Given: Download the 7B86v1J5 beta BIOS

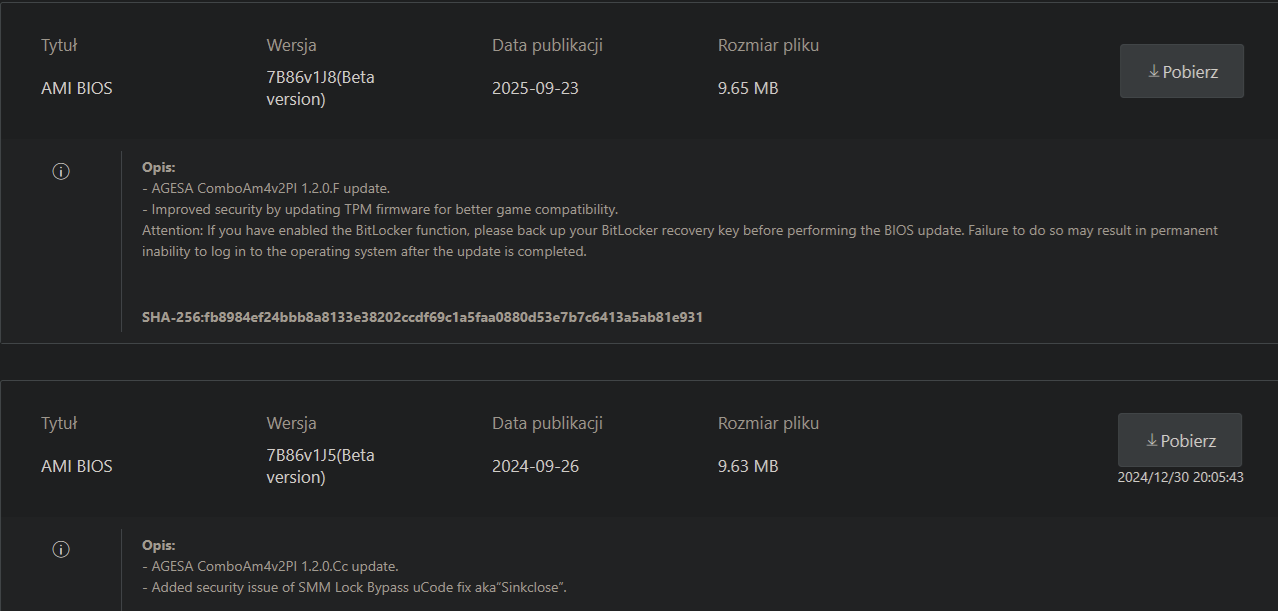Looking at the screenshot, I should pos(1180,440).
